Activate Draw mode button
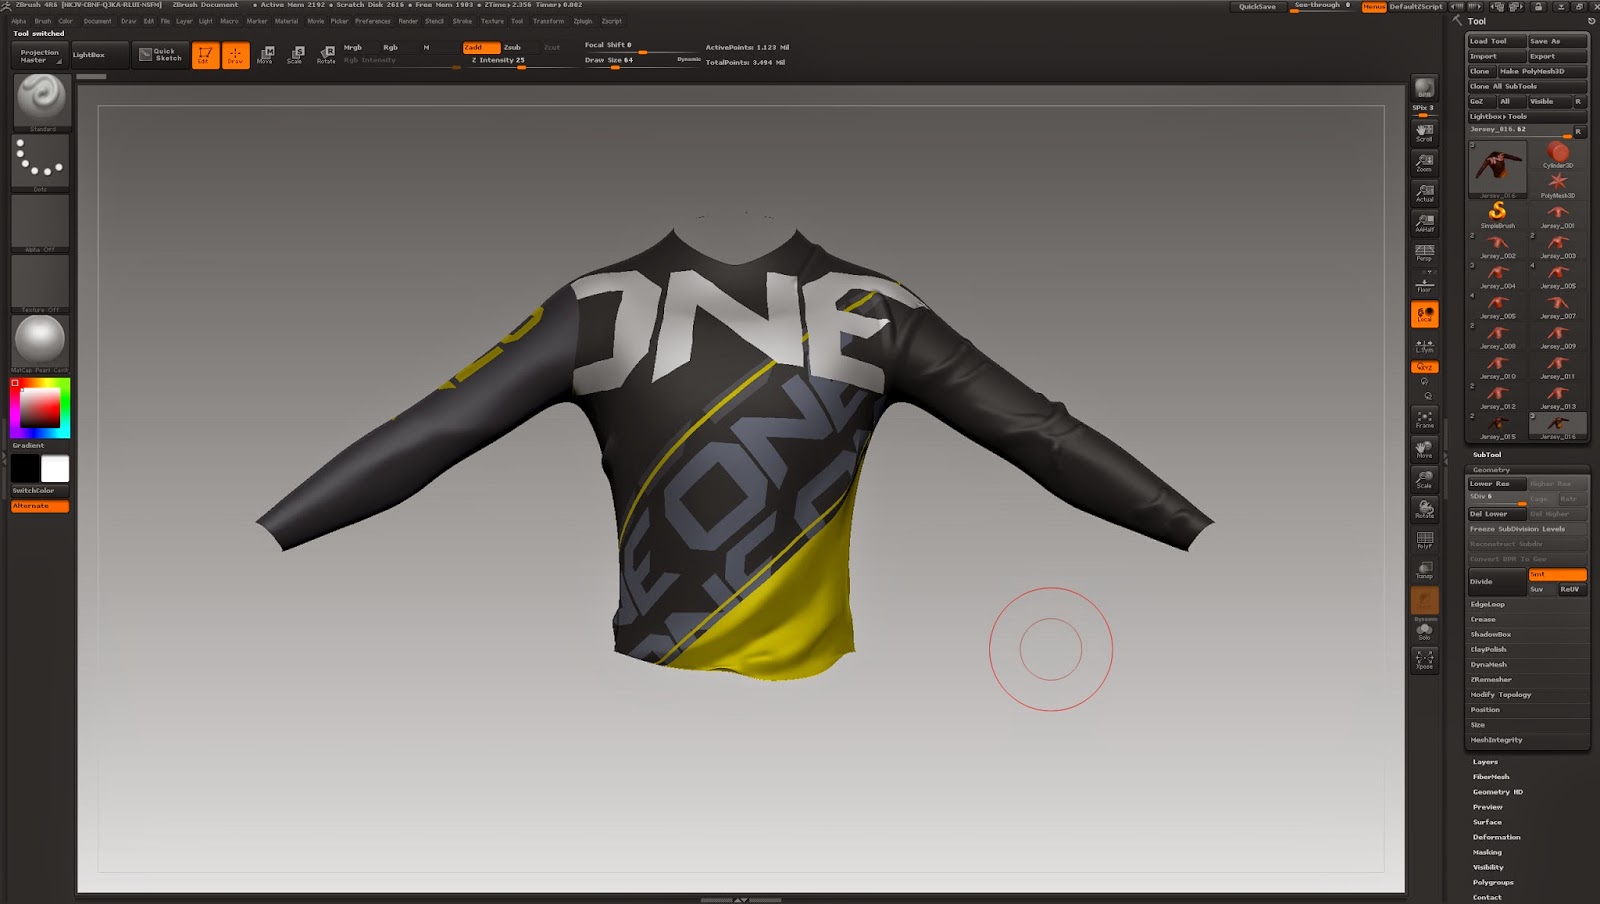The height and width of the screenshot is (904, 1600). coord(235,55)
